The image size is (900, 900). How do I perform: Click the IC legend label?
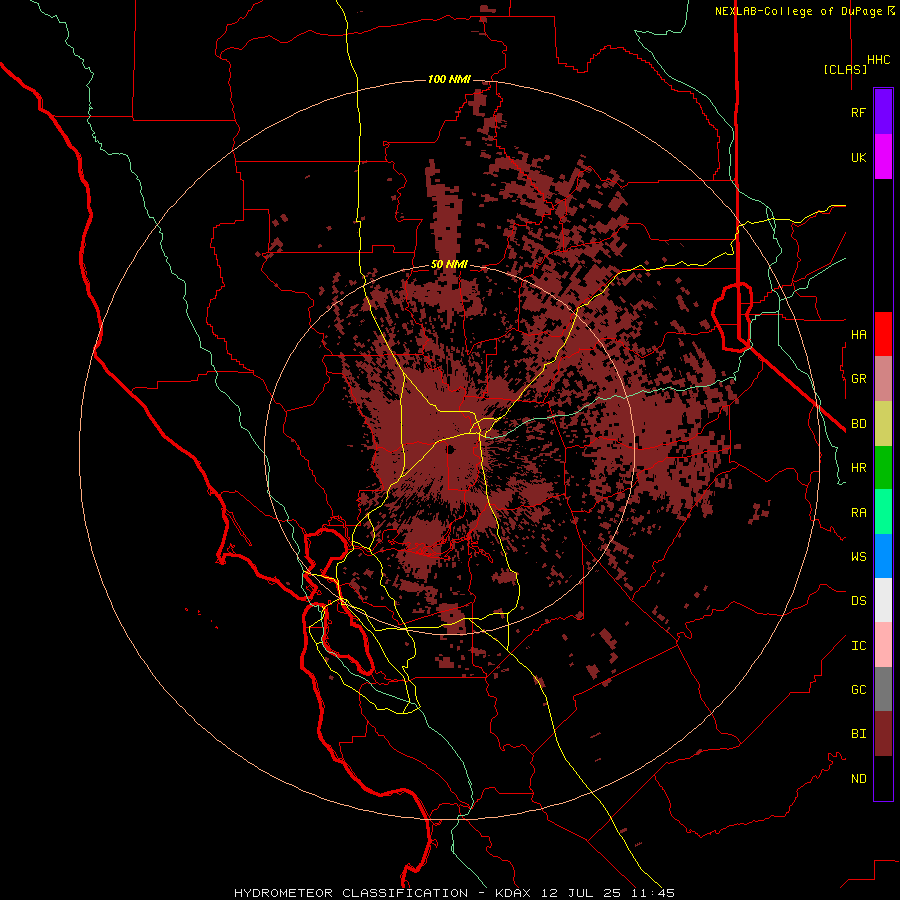[x=858, y=646]
